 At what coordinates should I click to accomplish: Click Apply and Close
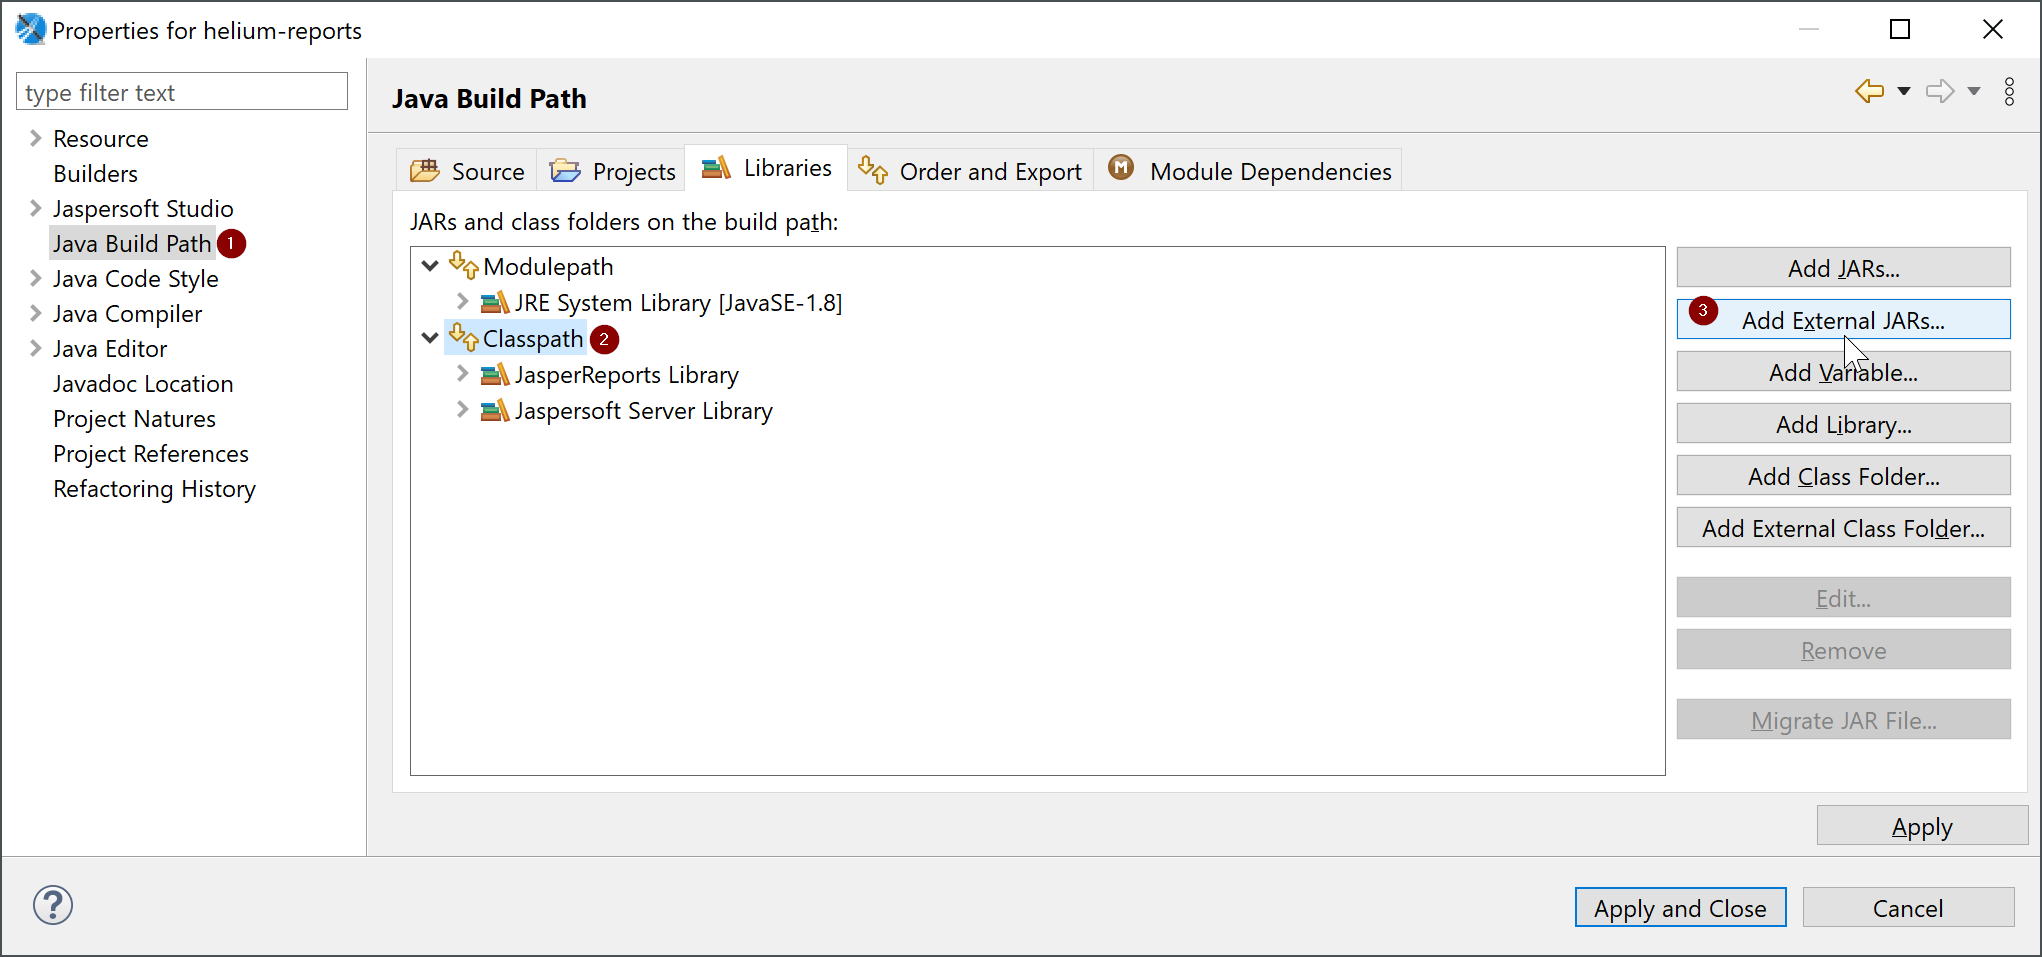[x=1679, y=908]
